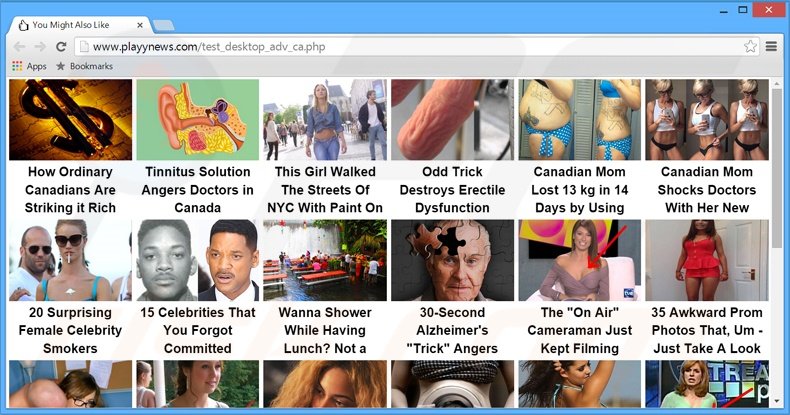Open 'Tinnitus Solution Angers Doctors in Canada'
This screenshot has width=790, height=415.
coord(198,190)
